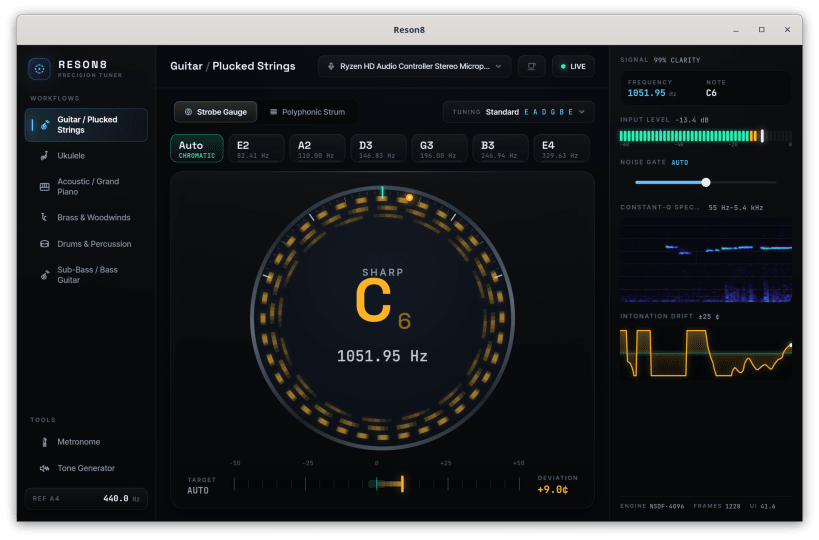Click the Sub-Bass guitar icon
819x540 pixels.
(x=45, y=275)
